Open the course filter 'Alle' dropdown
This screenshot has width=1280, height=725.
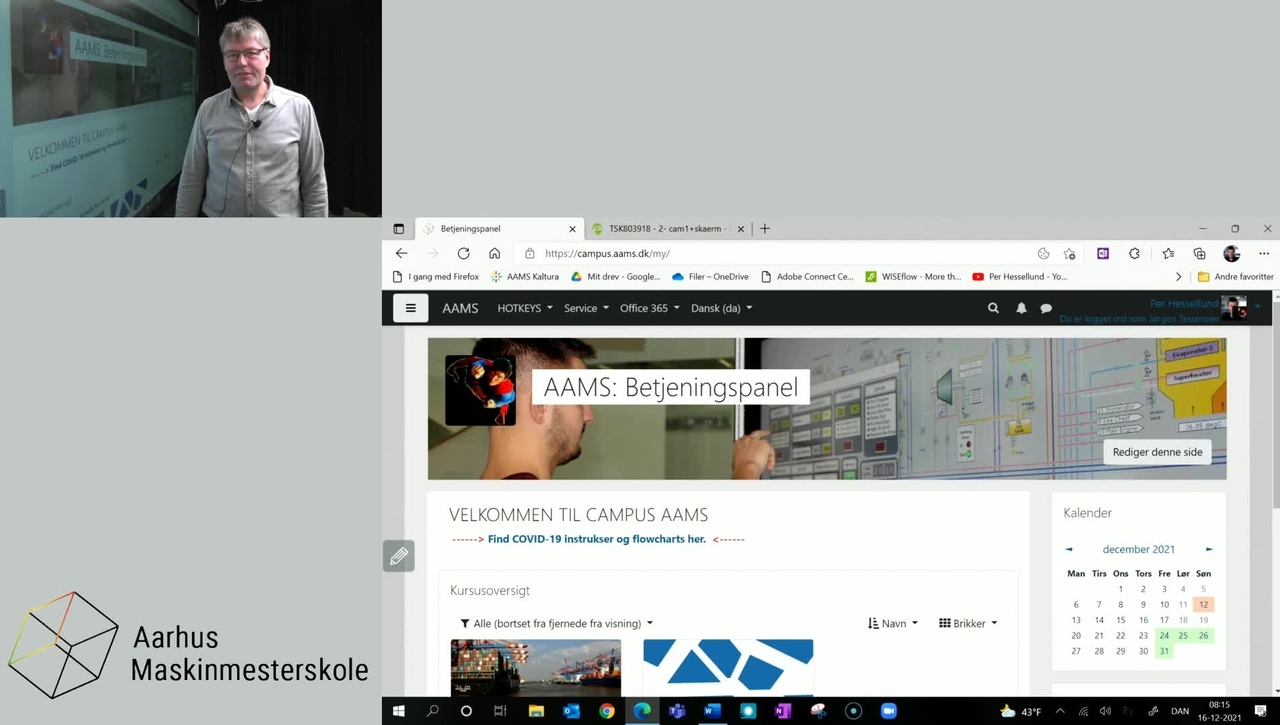point(557,623)
